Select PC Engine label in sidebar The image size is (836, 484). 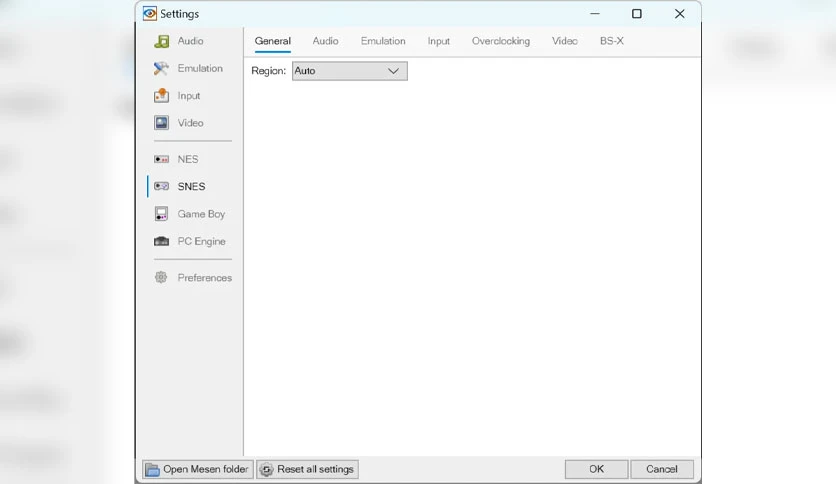(202, 241)
